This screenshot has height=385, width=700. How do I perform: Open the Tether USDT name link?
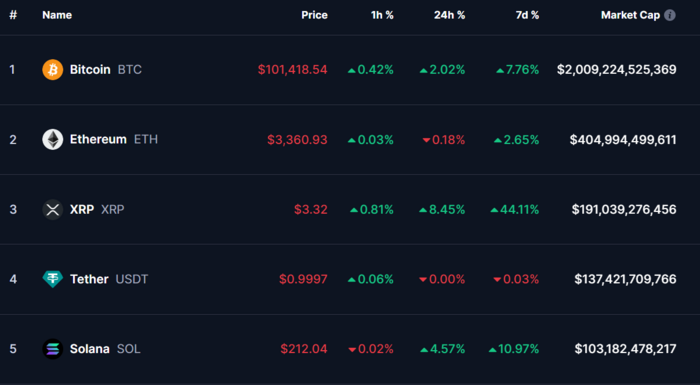[x=109, y=279]
